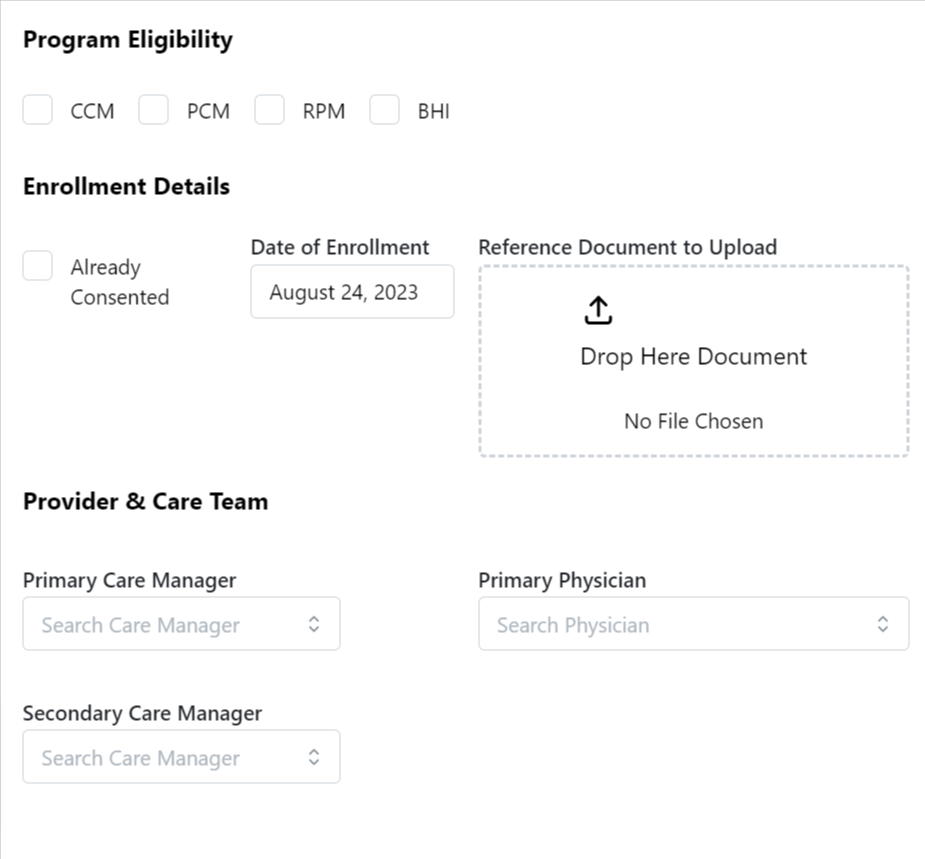Click the RPM label text
The image size is (925, 859).
click(324, 112)
